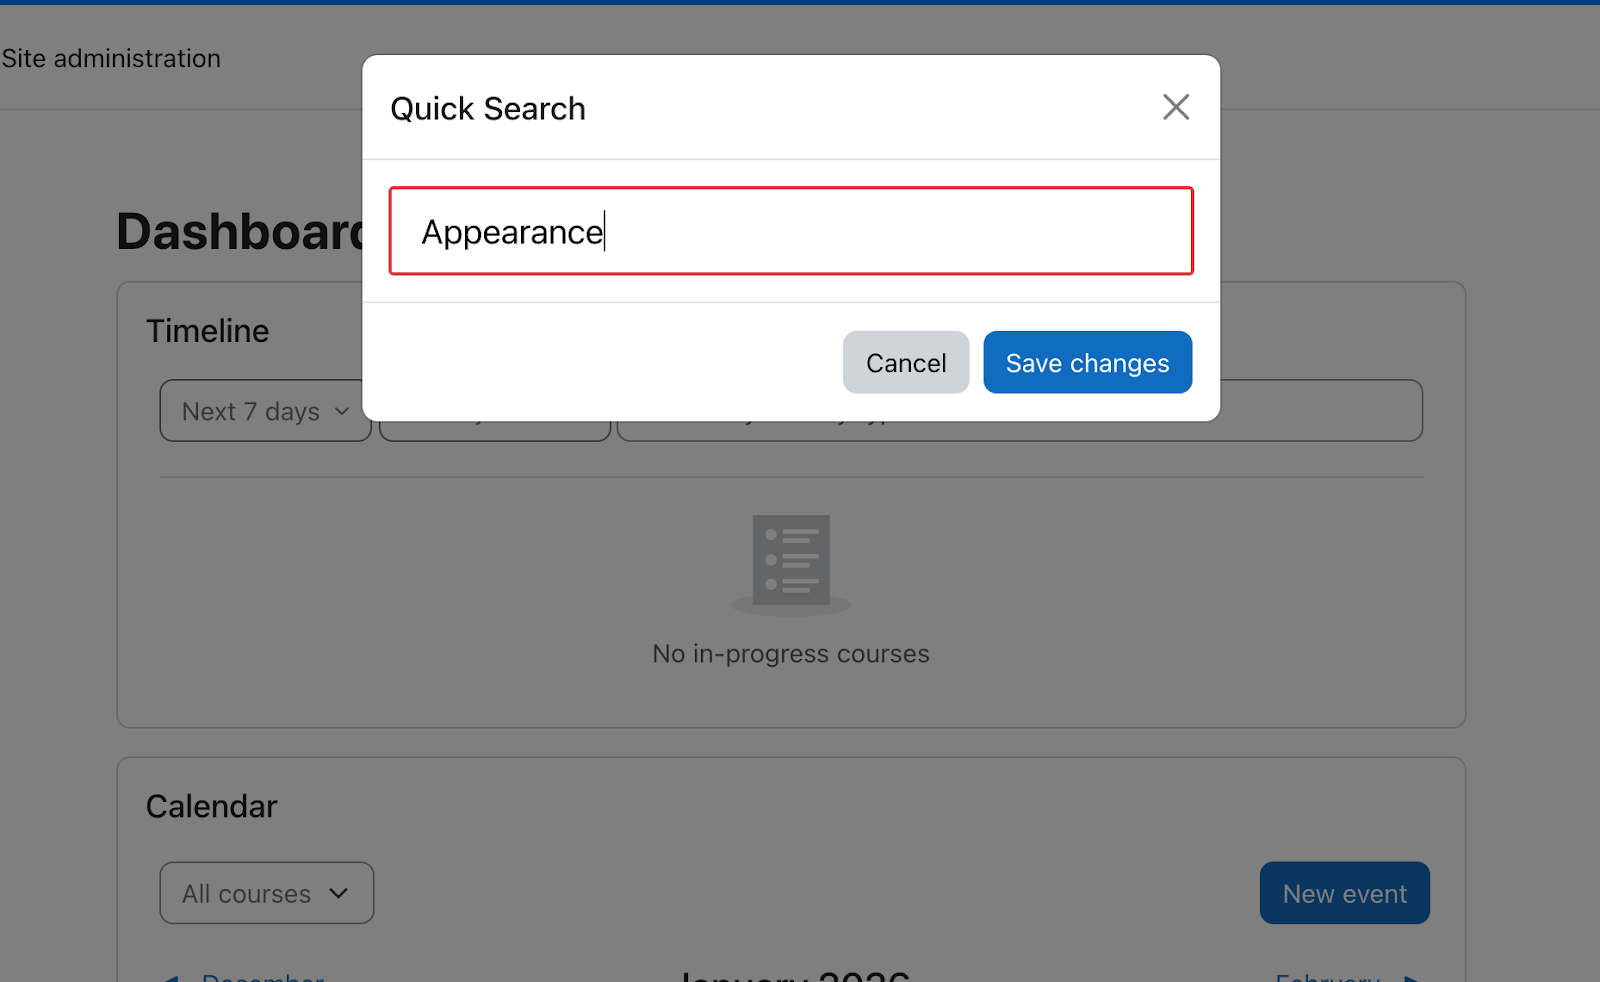Viewport: 1600px width, 982px height.
Task: Click the Timeline section header
Action: tap(207, 330)
